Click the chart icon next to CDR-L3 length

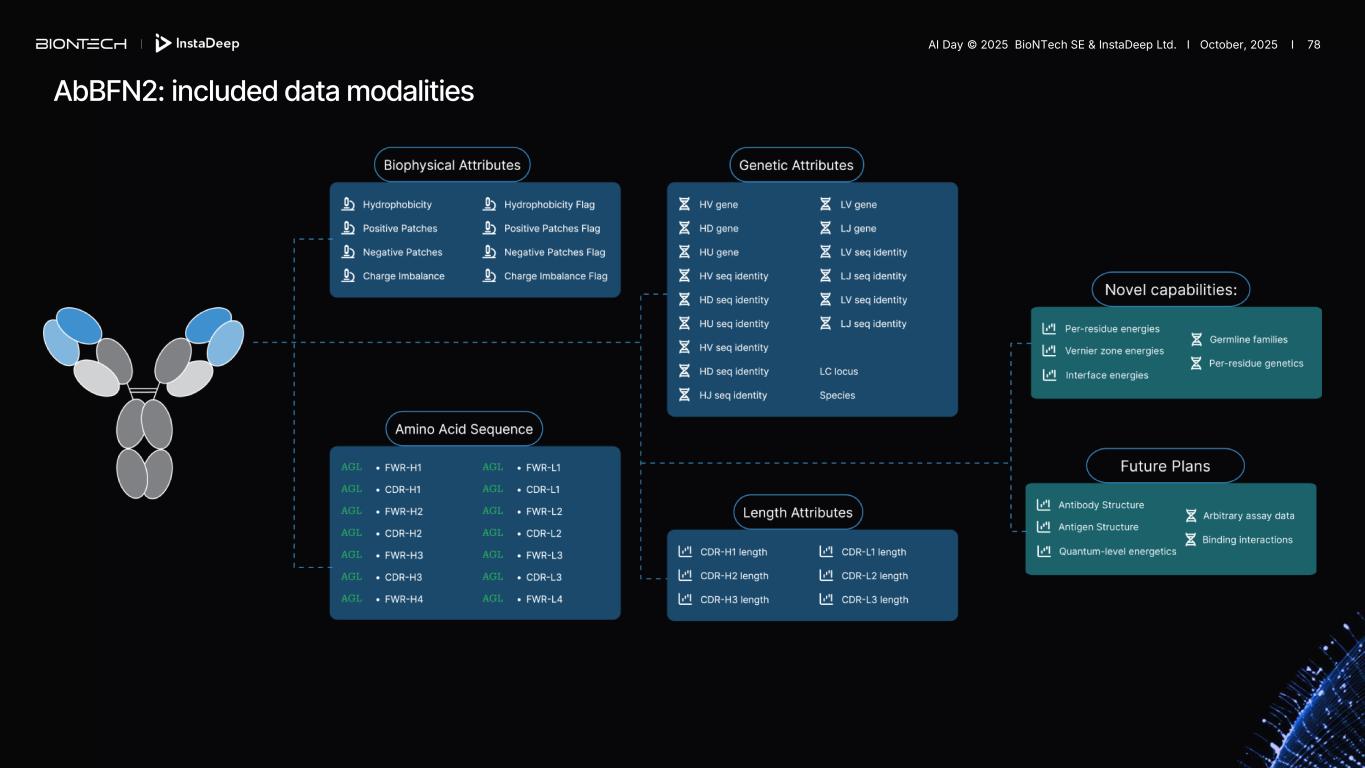coord(826,600)
